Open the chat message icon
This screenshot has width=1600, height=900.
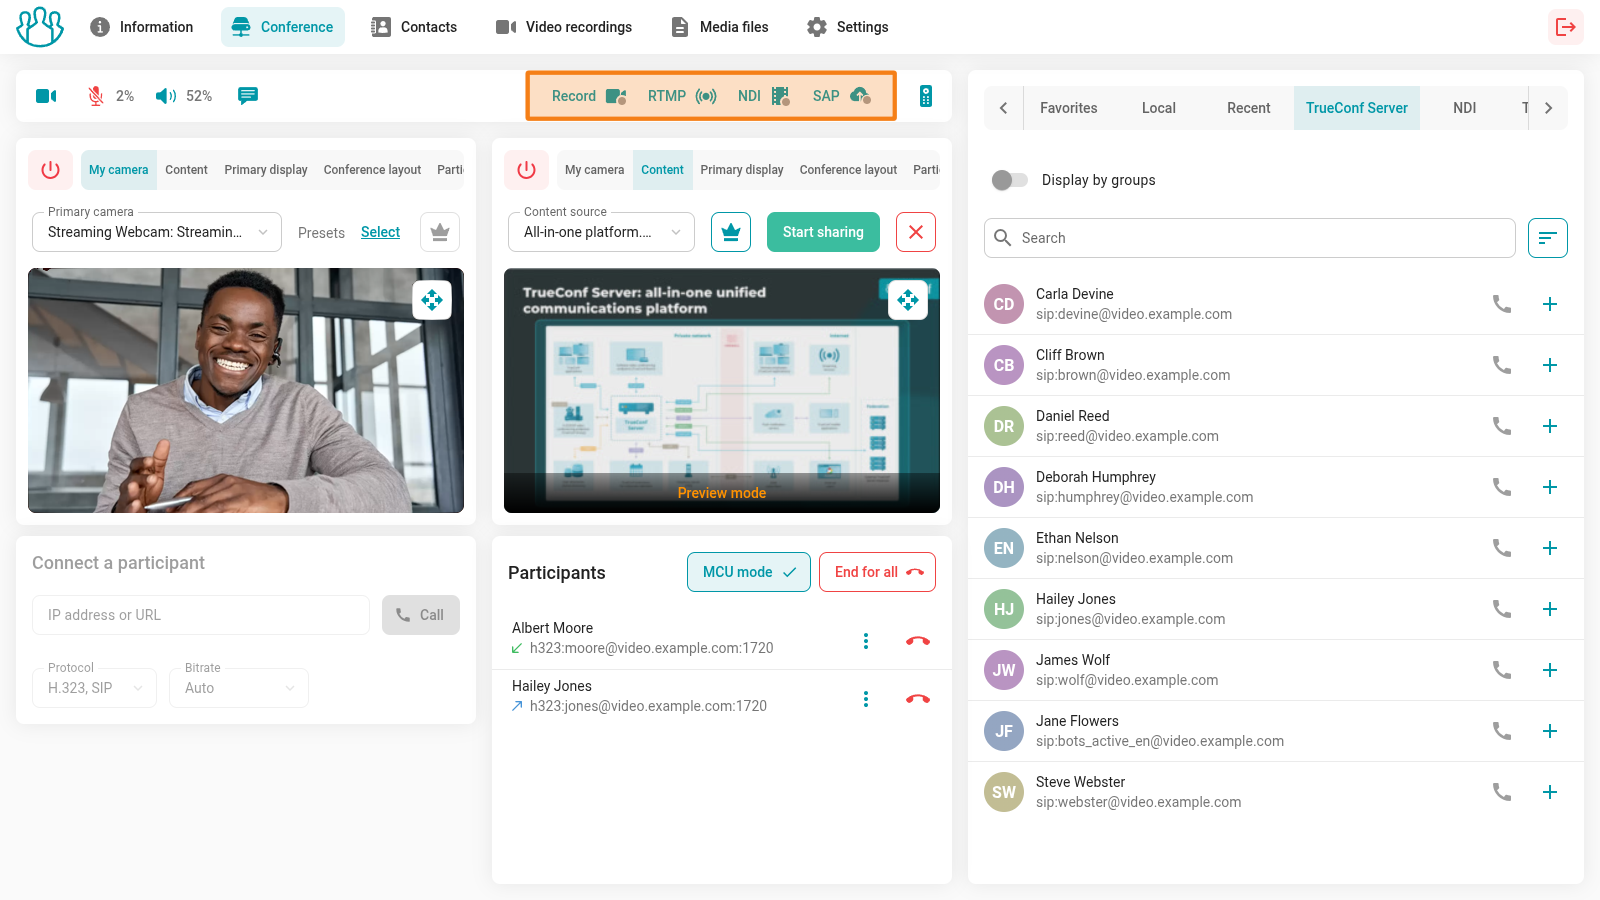click(248, 96)
